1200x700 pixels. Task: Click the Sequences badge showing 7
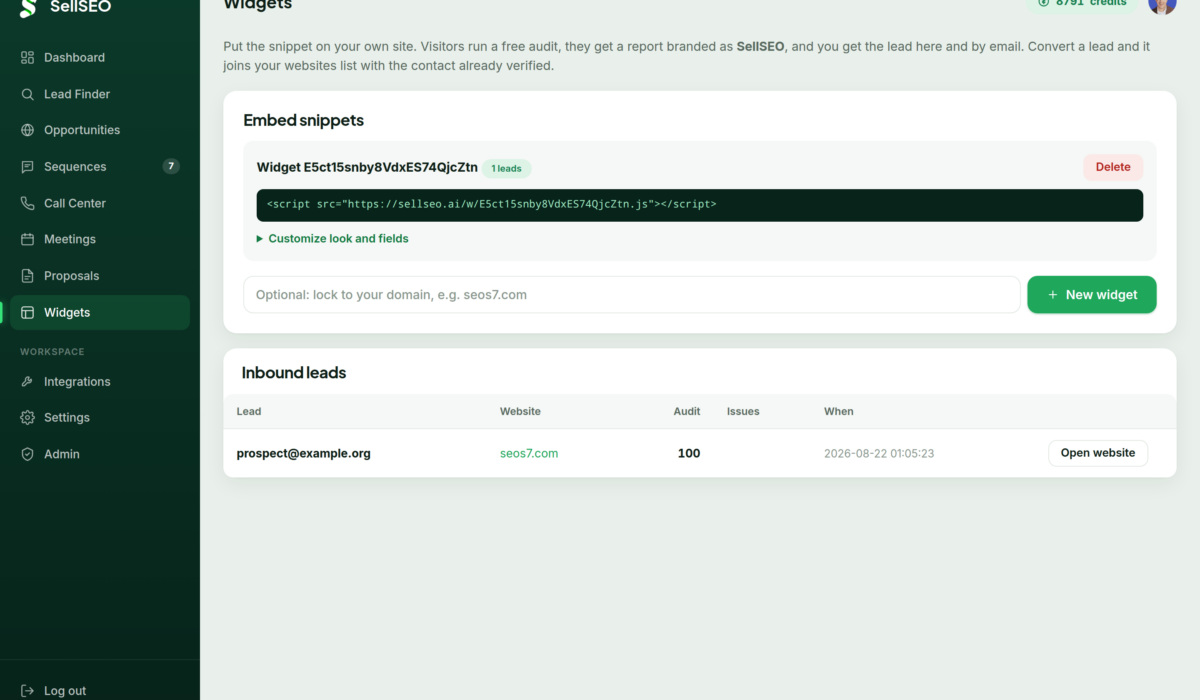171,166
